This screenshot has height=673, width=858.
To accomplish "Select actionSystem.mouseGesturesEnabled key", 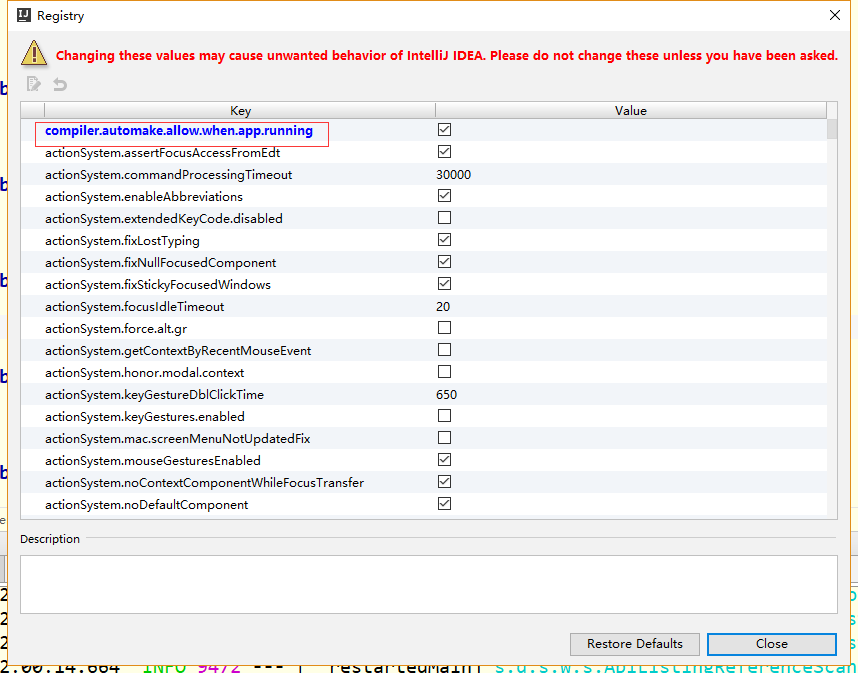I will (153, 461).
